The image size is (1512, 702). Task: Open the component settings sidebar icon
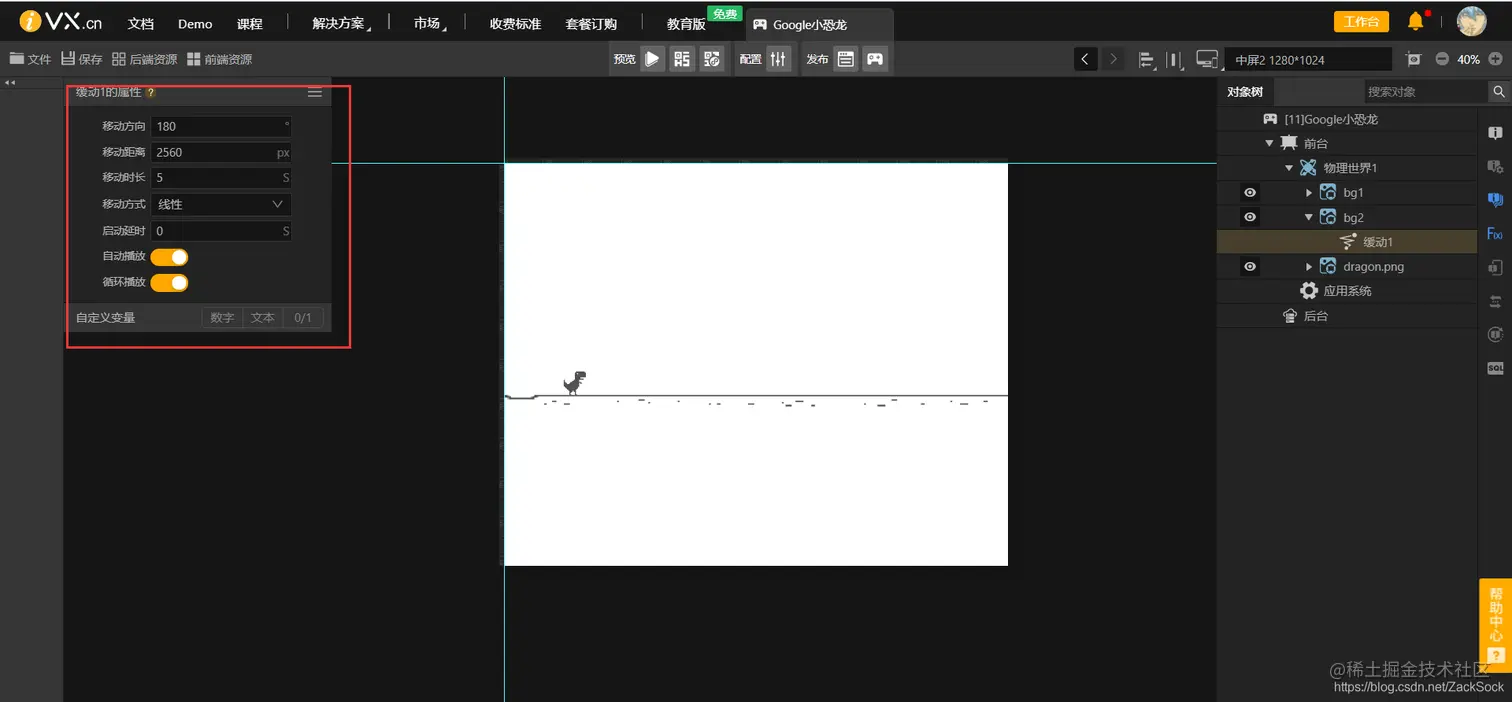[x=1495, y=166]
